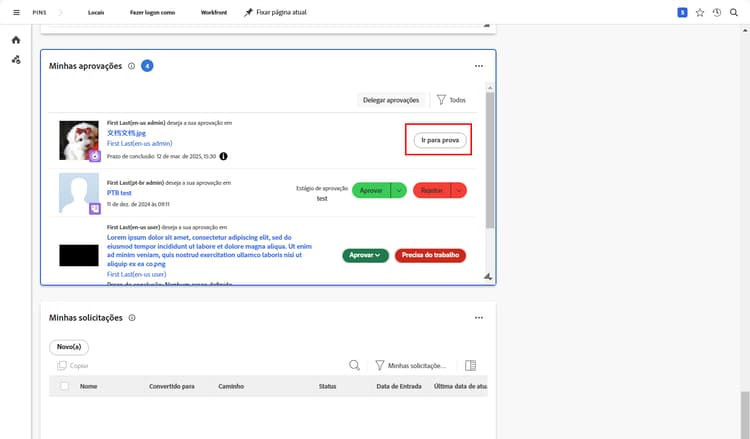Click Fixar página atual
Image resolution: width=750 pixels, height=439 pixels.
(x=281, y=12)
